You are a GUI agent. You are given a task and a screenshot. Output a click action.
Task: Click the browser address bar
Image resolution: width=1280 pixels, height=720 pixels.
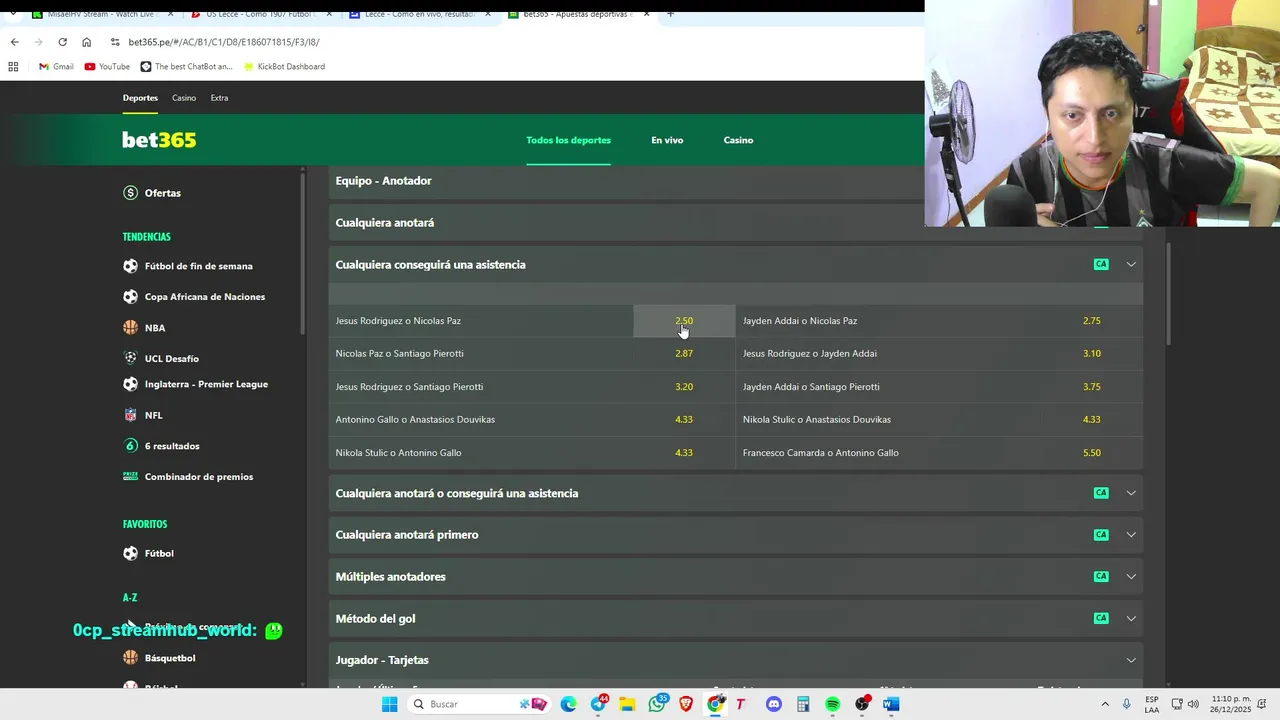pos(500,42)
